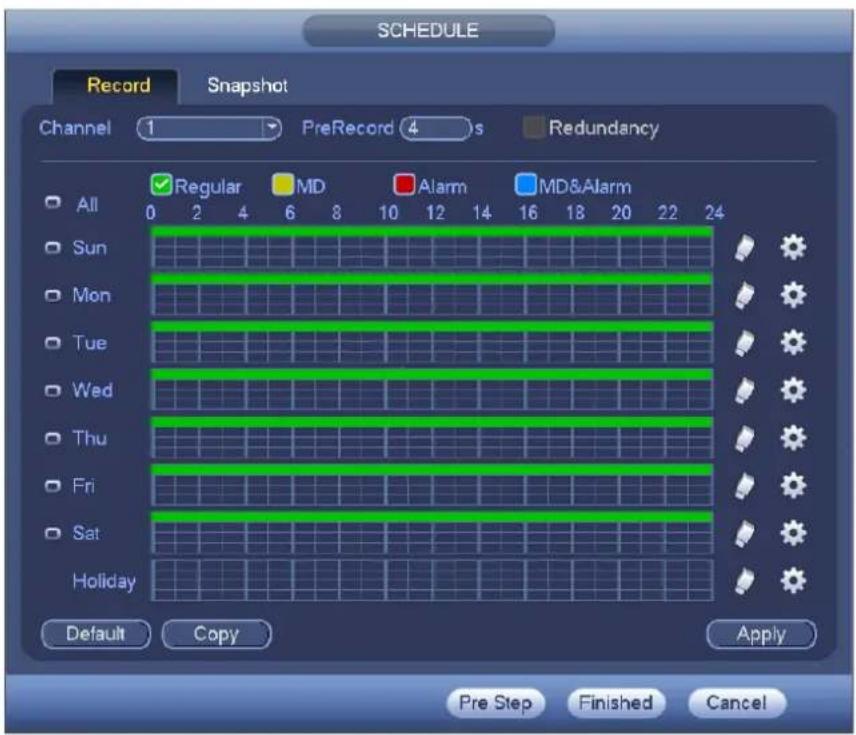Click the Copy button

click(x=217, y=634)
